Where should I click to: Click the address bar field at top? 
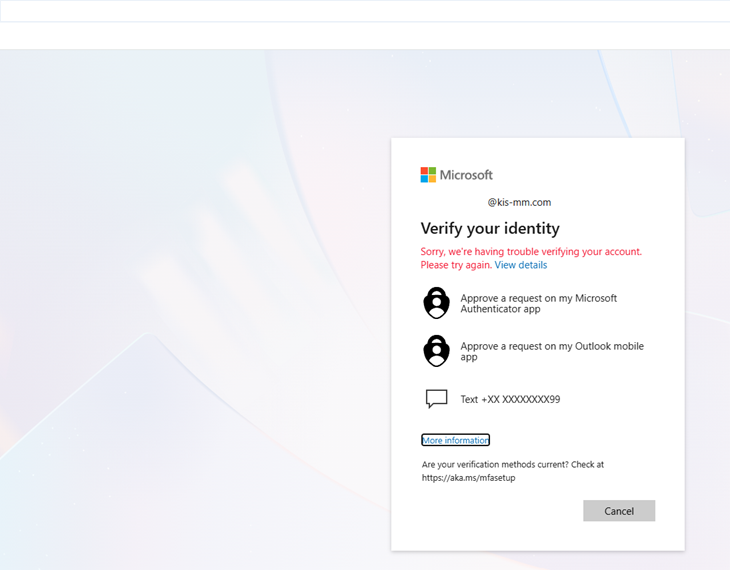coord(366,11)
